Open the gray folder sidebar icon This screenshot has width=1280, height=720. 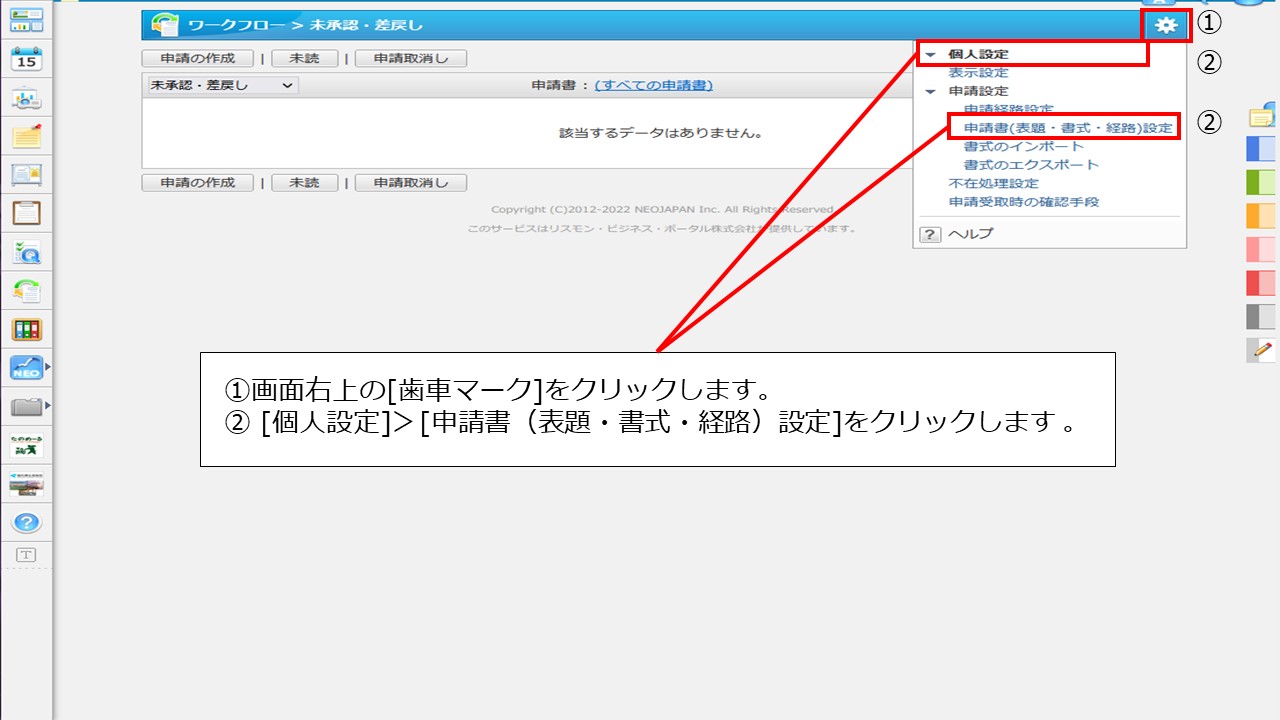(x=26, y=407)
